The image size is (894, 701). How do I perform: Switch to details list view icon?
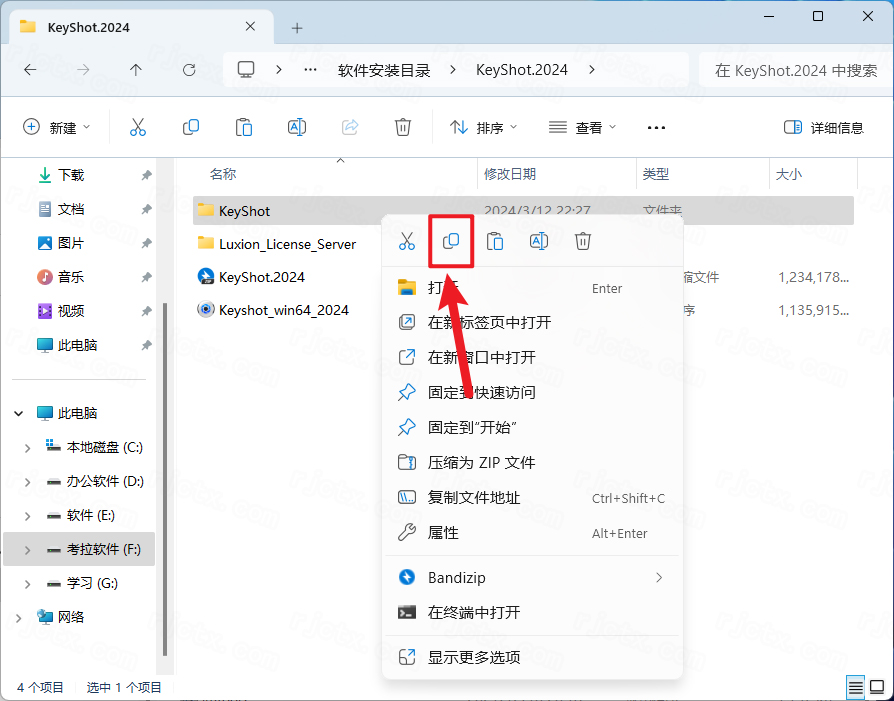tap(855, 688)
